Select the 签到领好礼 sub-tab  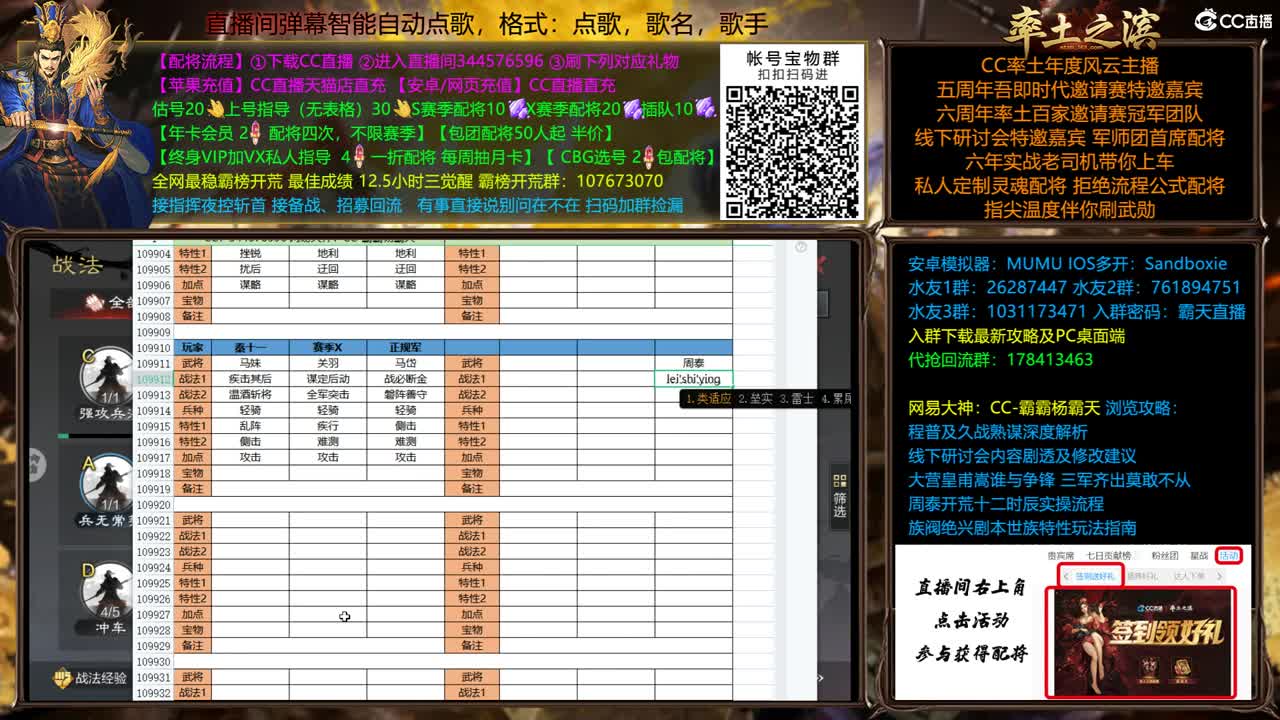click(x=1097, y=576)
